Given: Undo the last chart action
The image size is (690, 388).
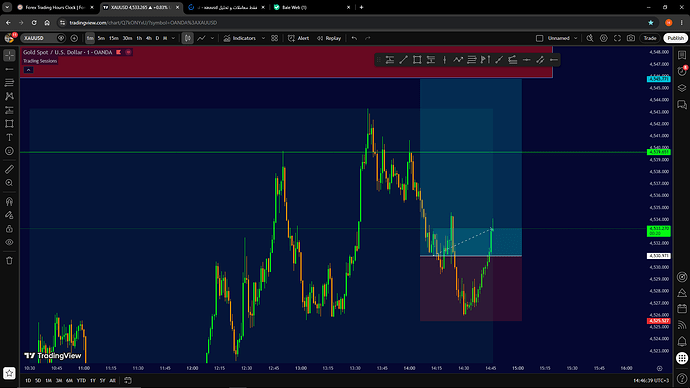Looking at the screenshot, I should click(354, 38).
